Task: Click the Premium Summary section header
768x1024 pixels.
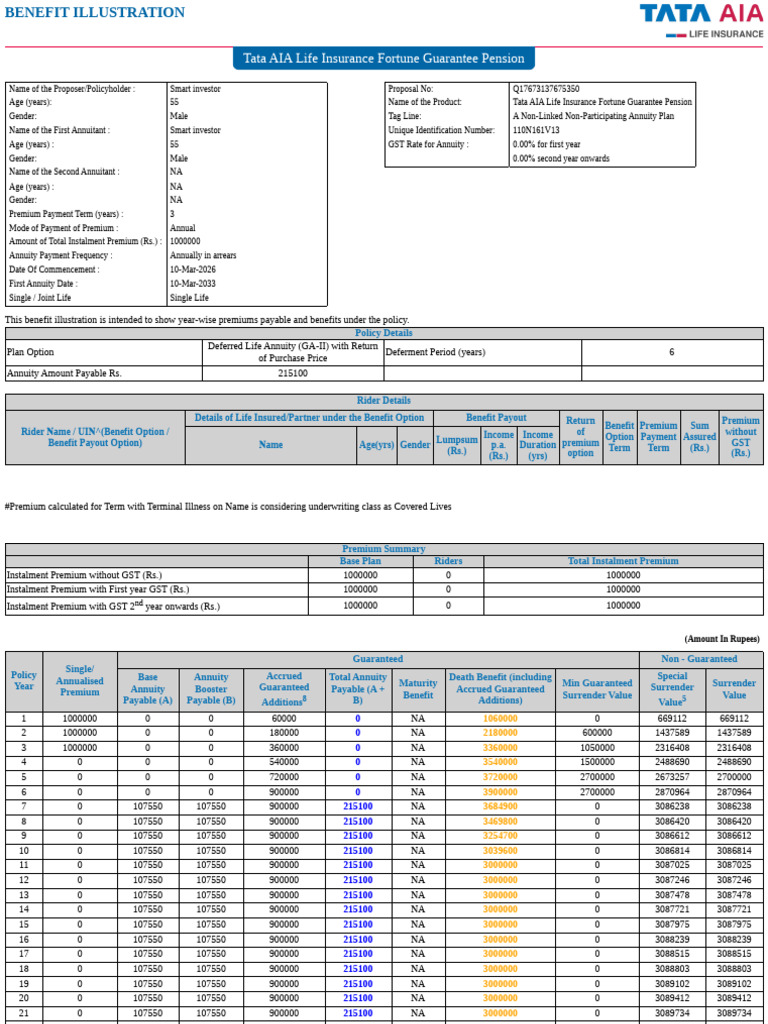Action: pyautogui.click(x=384, y=549)
